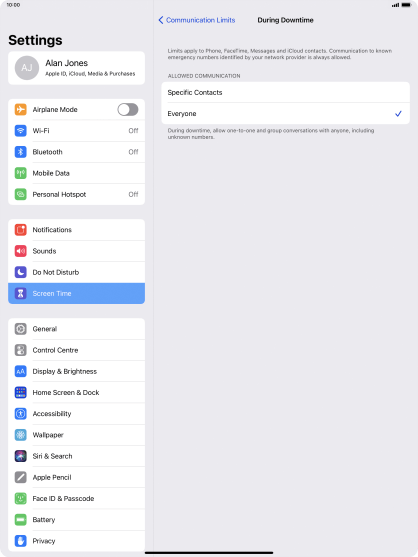Image resolution: width=418 pixels, height=557 pixels.
Task: Toggle the Airplane Mode switch
Action: point(128,109)
